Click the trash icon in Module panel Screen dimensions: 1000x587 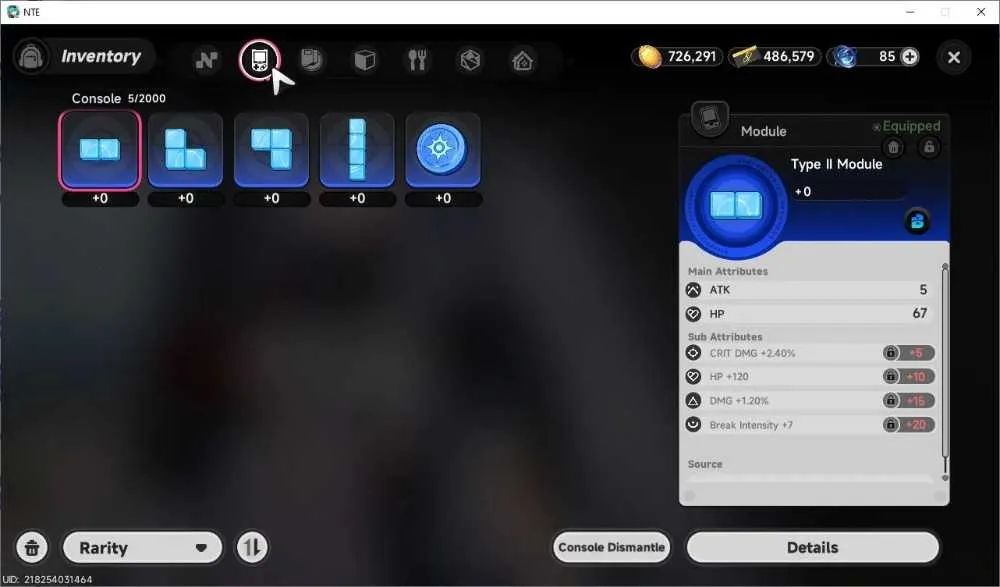[893, 147]
